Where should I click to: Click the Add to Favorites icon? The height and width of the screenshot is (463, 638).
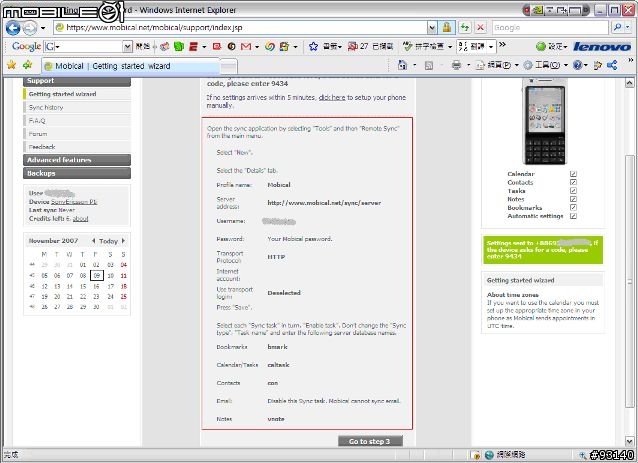[x=28, y=65]
